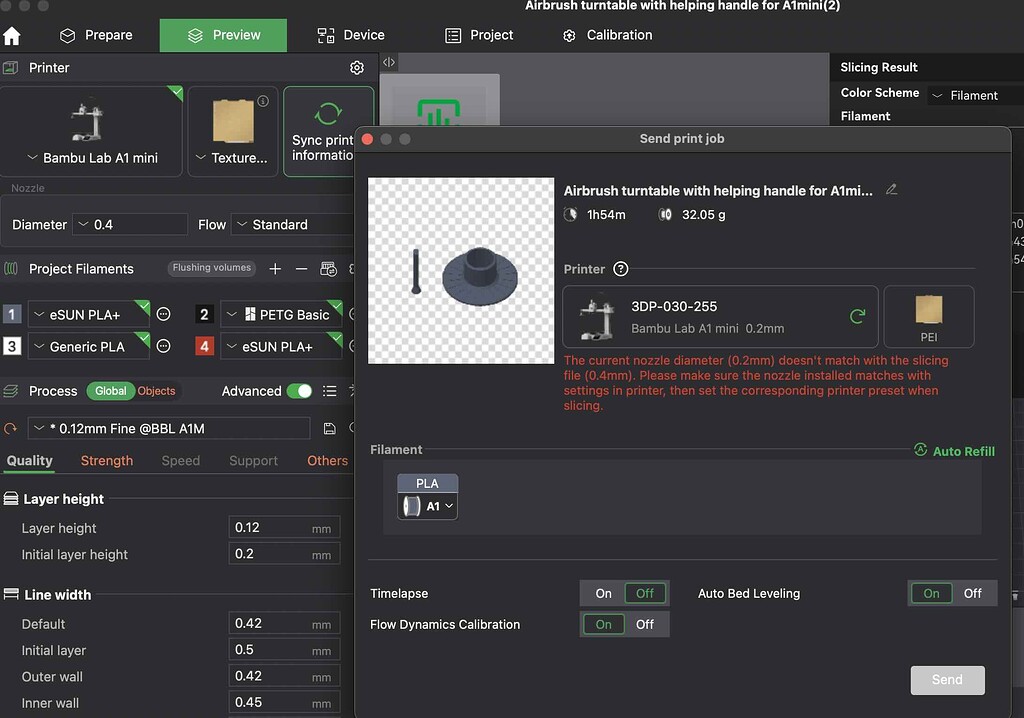Open the A1 filament slot mapping dropdown

coord(428,506)
